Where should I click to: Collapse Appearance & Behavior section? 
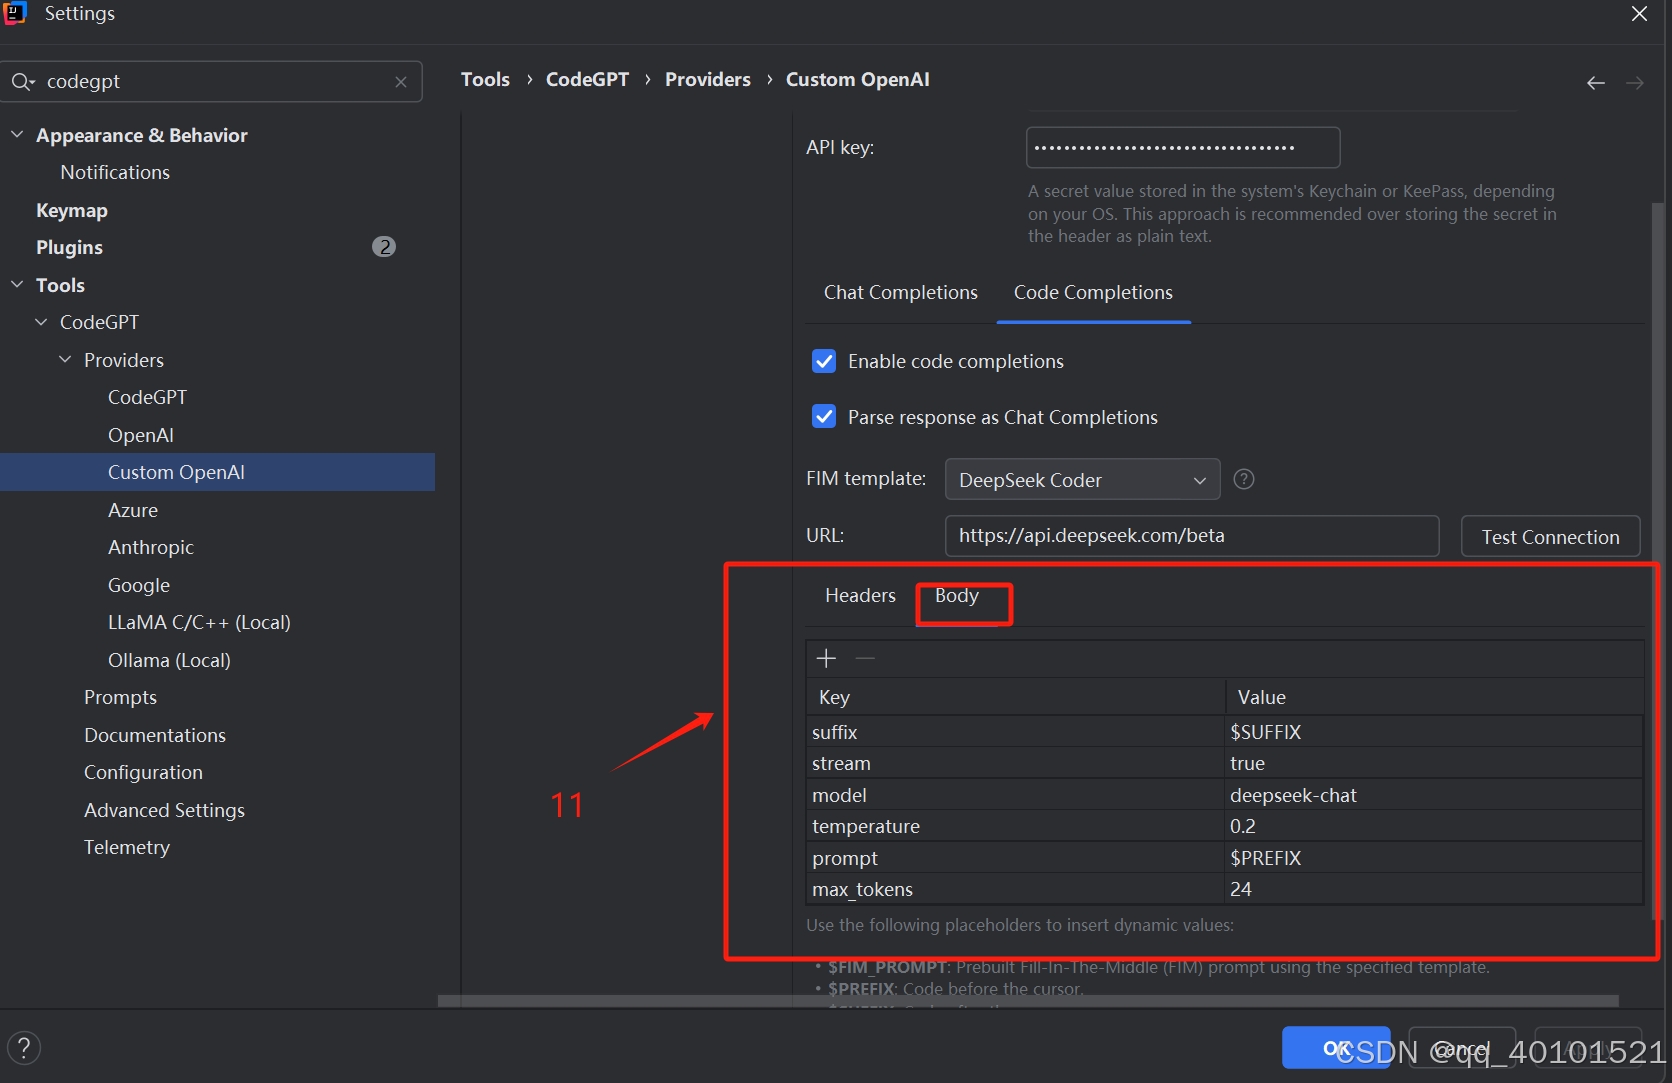(17, 135)
